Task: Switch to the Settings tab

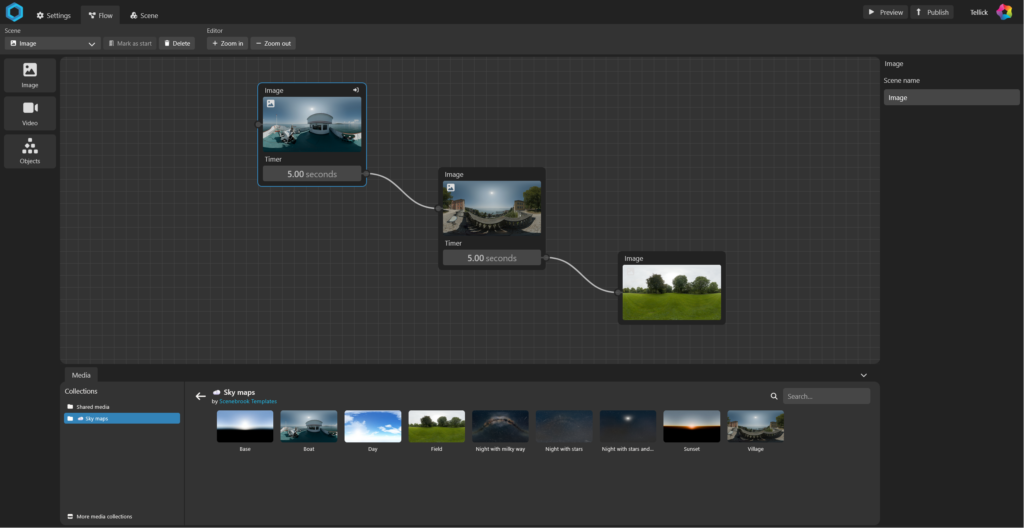Action: point(54,15)
